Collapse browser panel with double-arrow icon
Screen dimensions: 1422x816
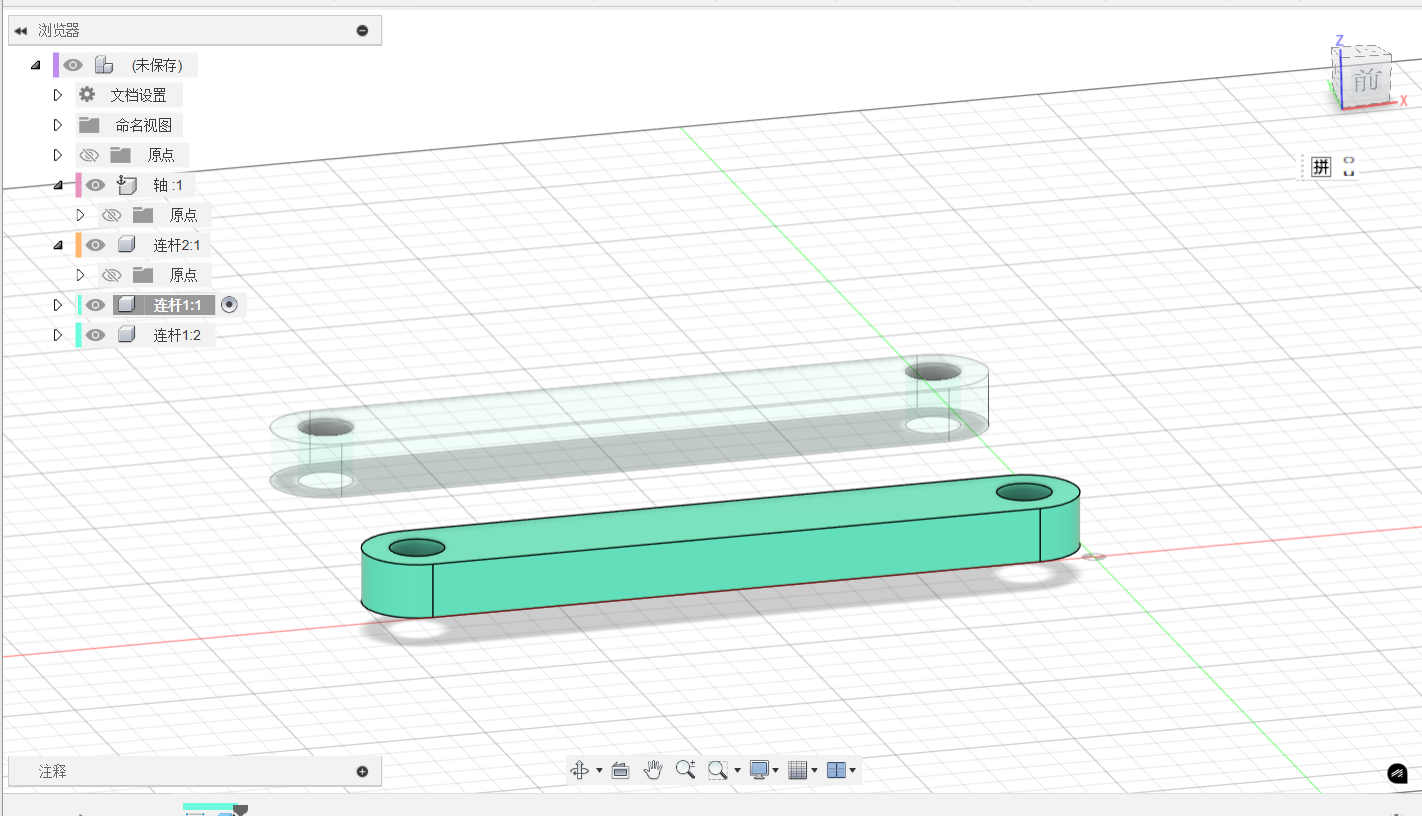tap(21, 31)
